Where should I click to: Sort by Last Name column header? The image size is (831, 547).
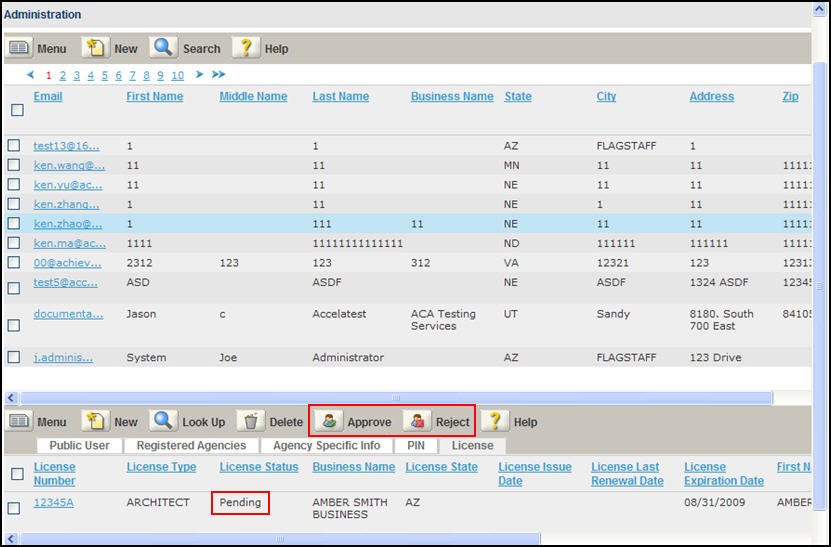[x=340, y=97]
